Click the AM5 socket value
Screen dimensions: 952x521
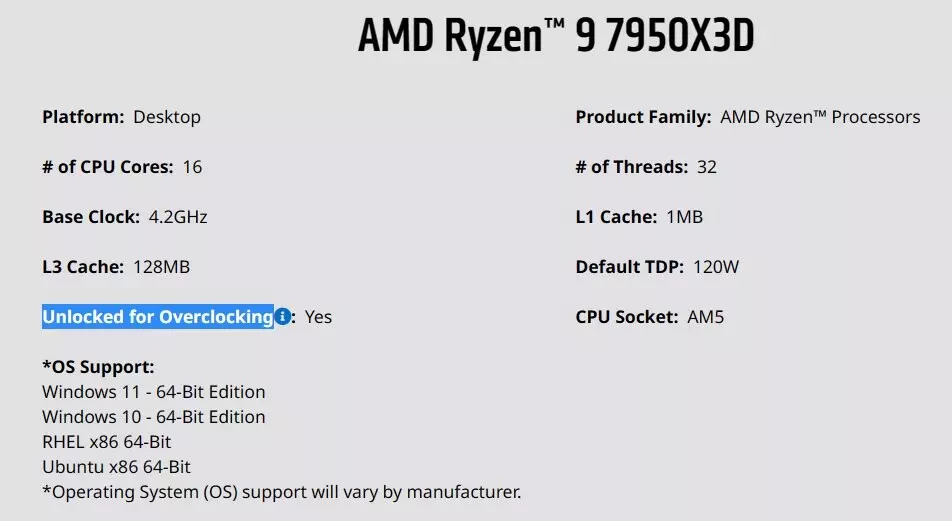pos(706,317)
